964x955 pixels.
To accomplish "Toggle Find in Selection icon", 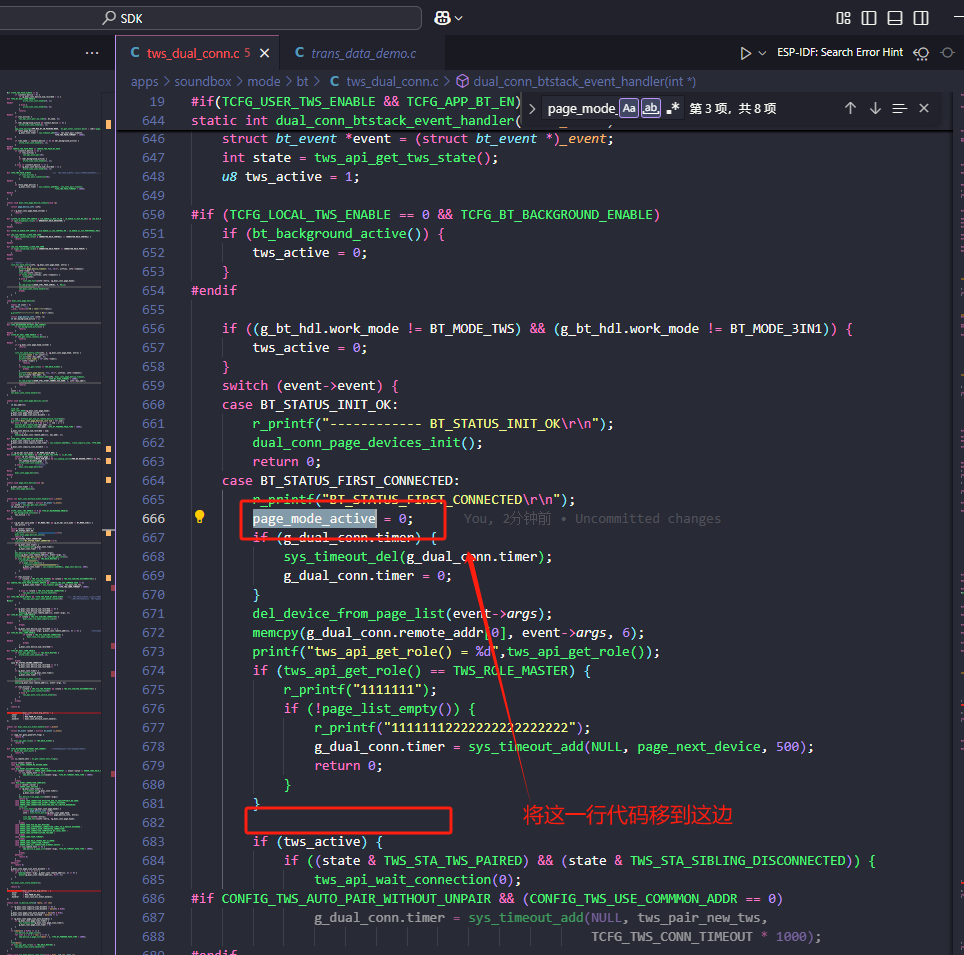I will [x=899, y=108].
